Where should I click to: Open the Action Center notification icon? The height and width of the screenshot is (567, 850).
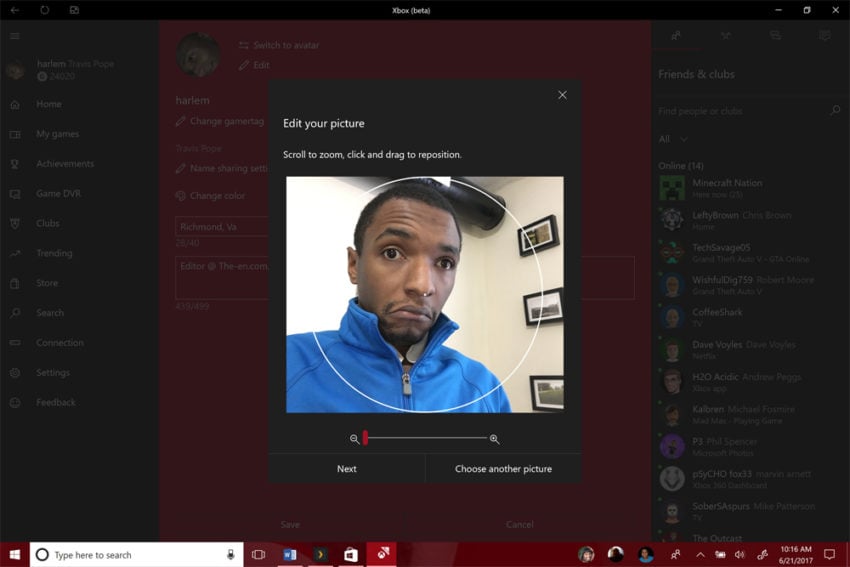(829, 555)
